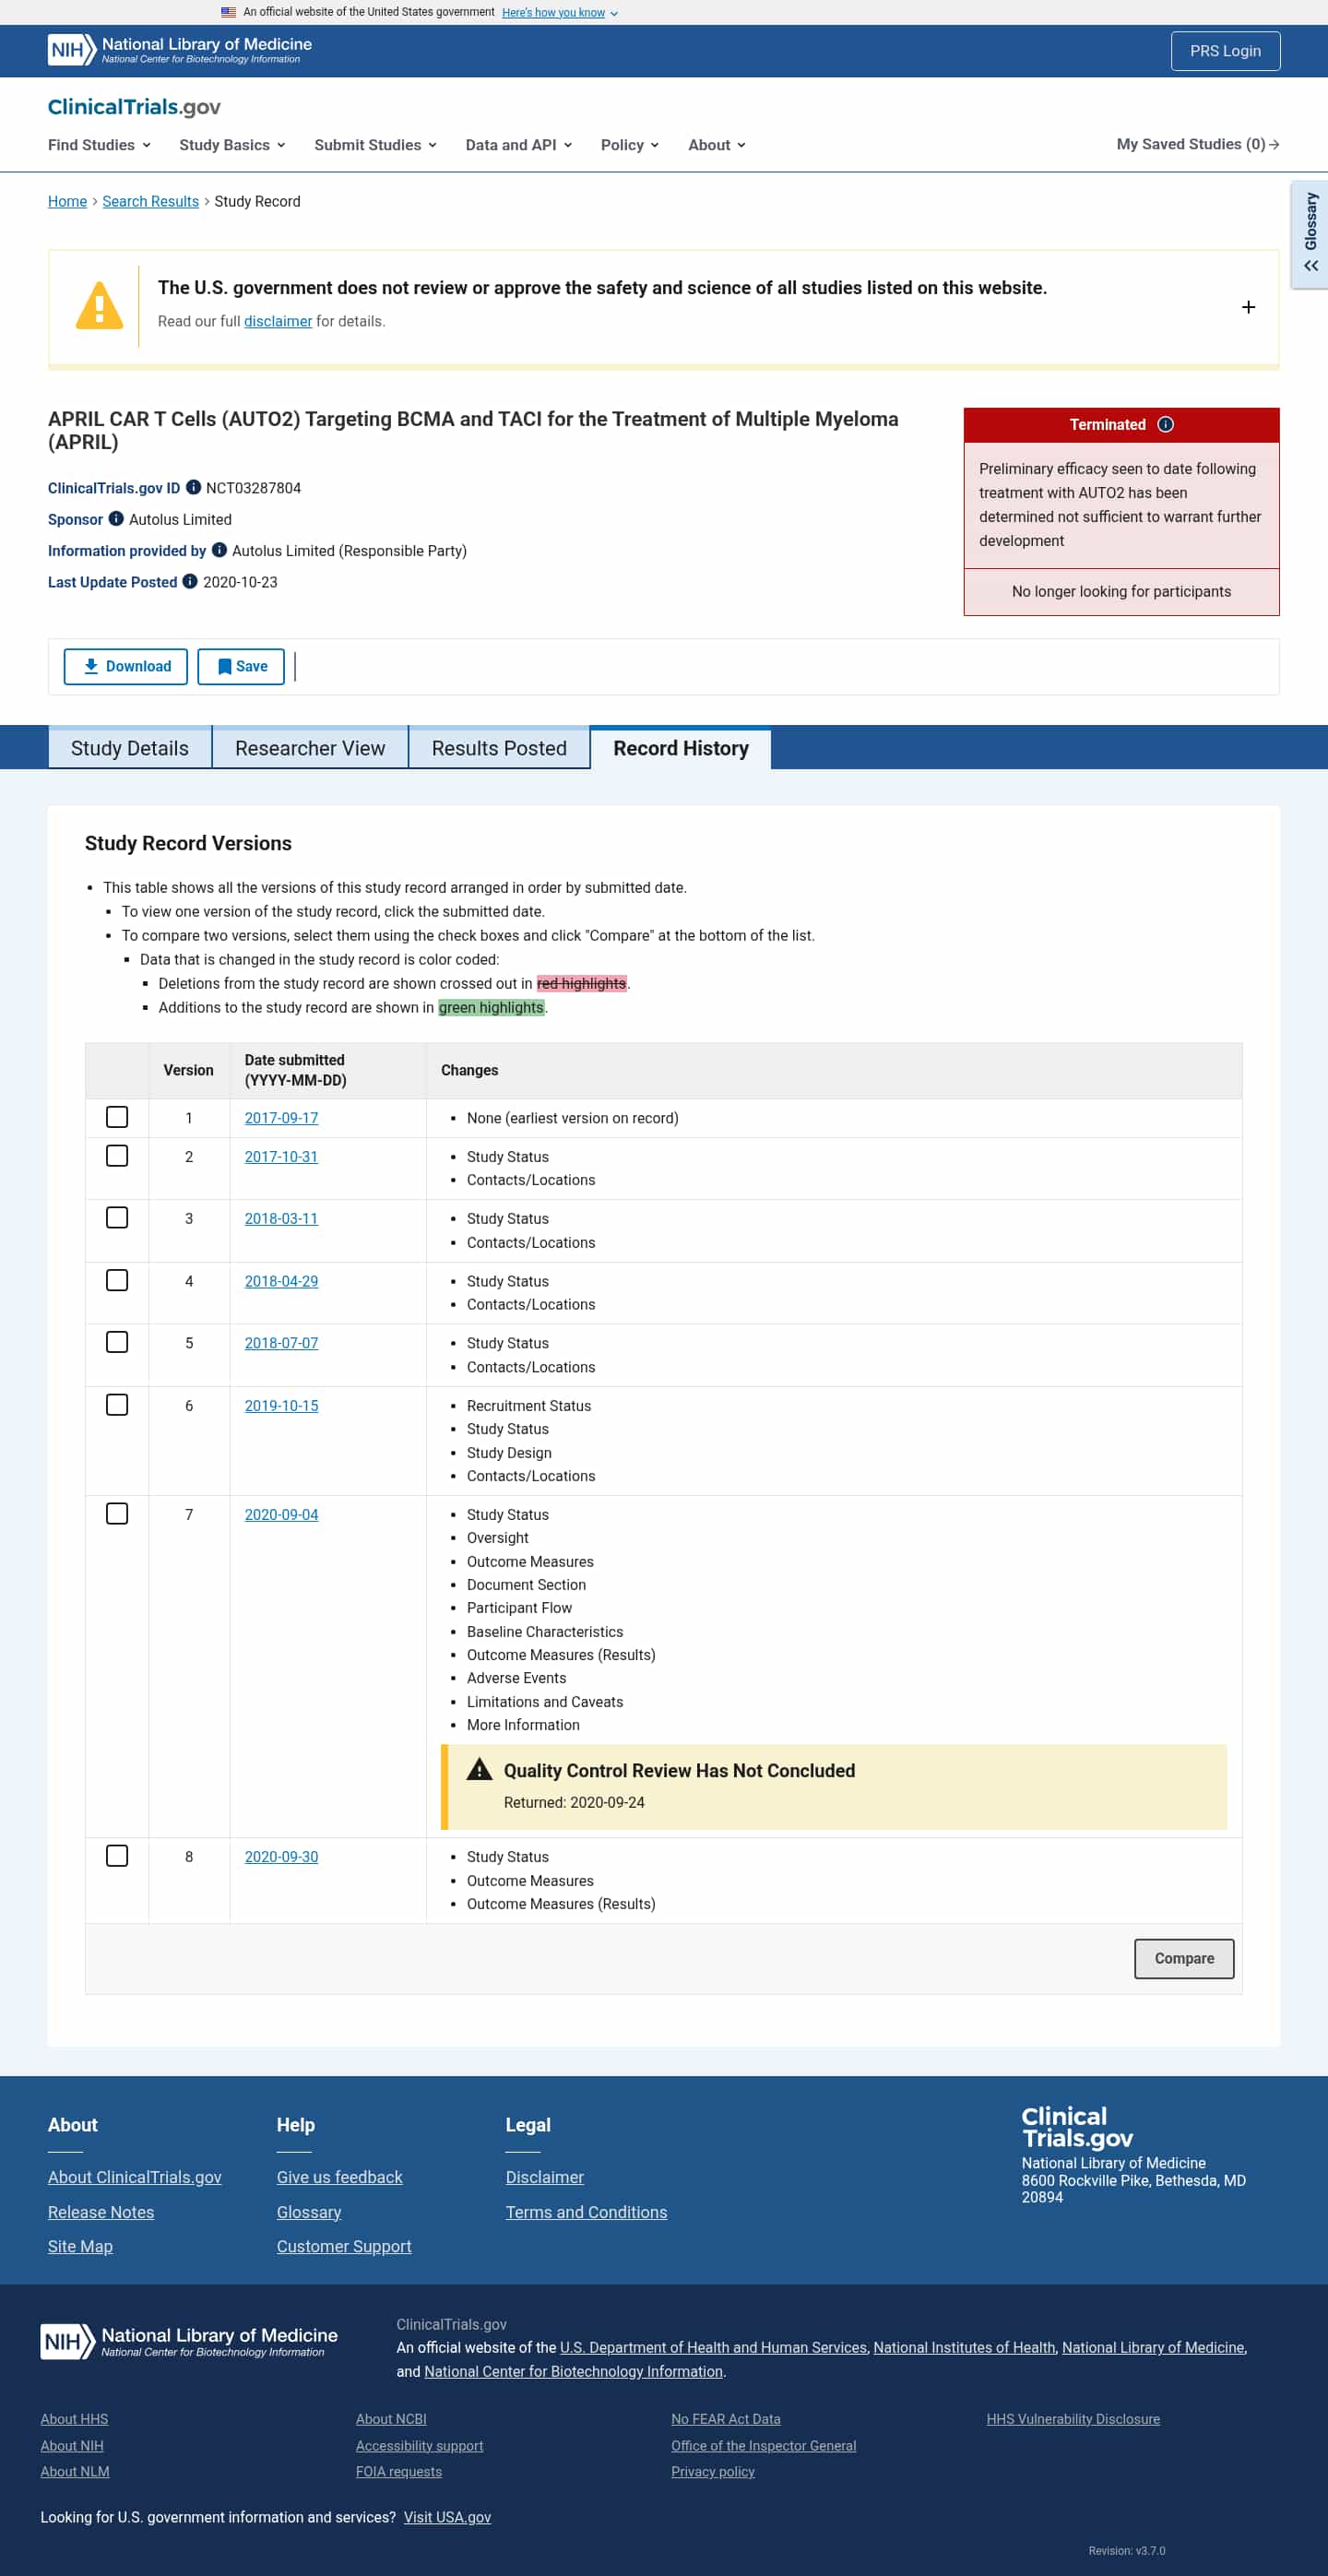The height and width of the screenshot is (2576, 1328).
Task: Open the About ClinicalTrials.gov footer link
Action: pos(135,2177)
